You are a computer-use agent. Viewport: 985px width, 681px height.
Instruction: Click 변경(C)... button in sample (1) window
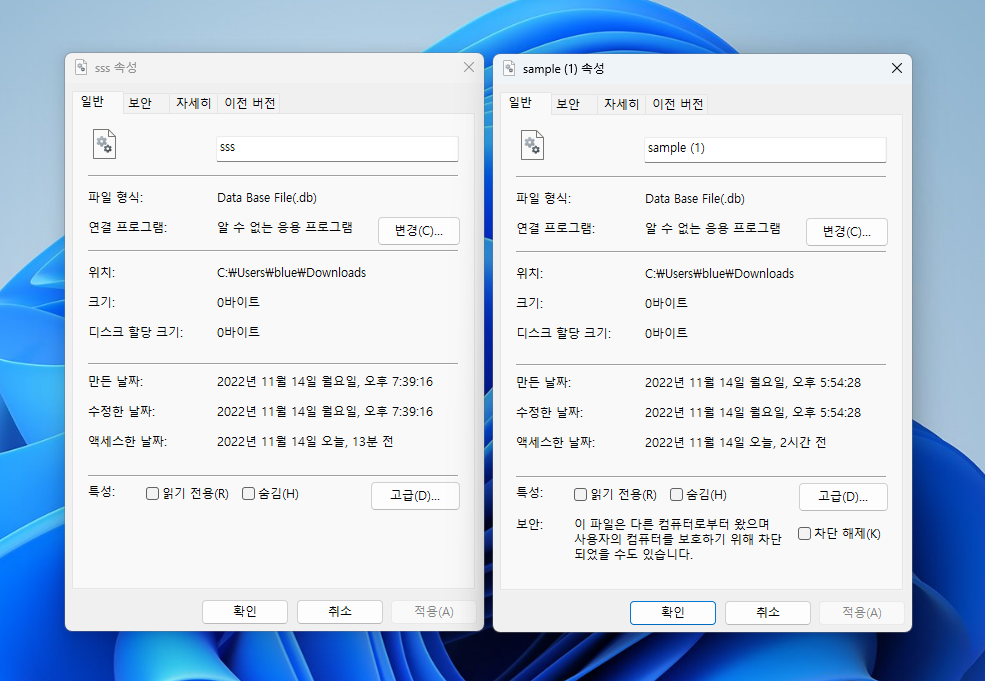coord(847,232)
